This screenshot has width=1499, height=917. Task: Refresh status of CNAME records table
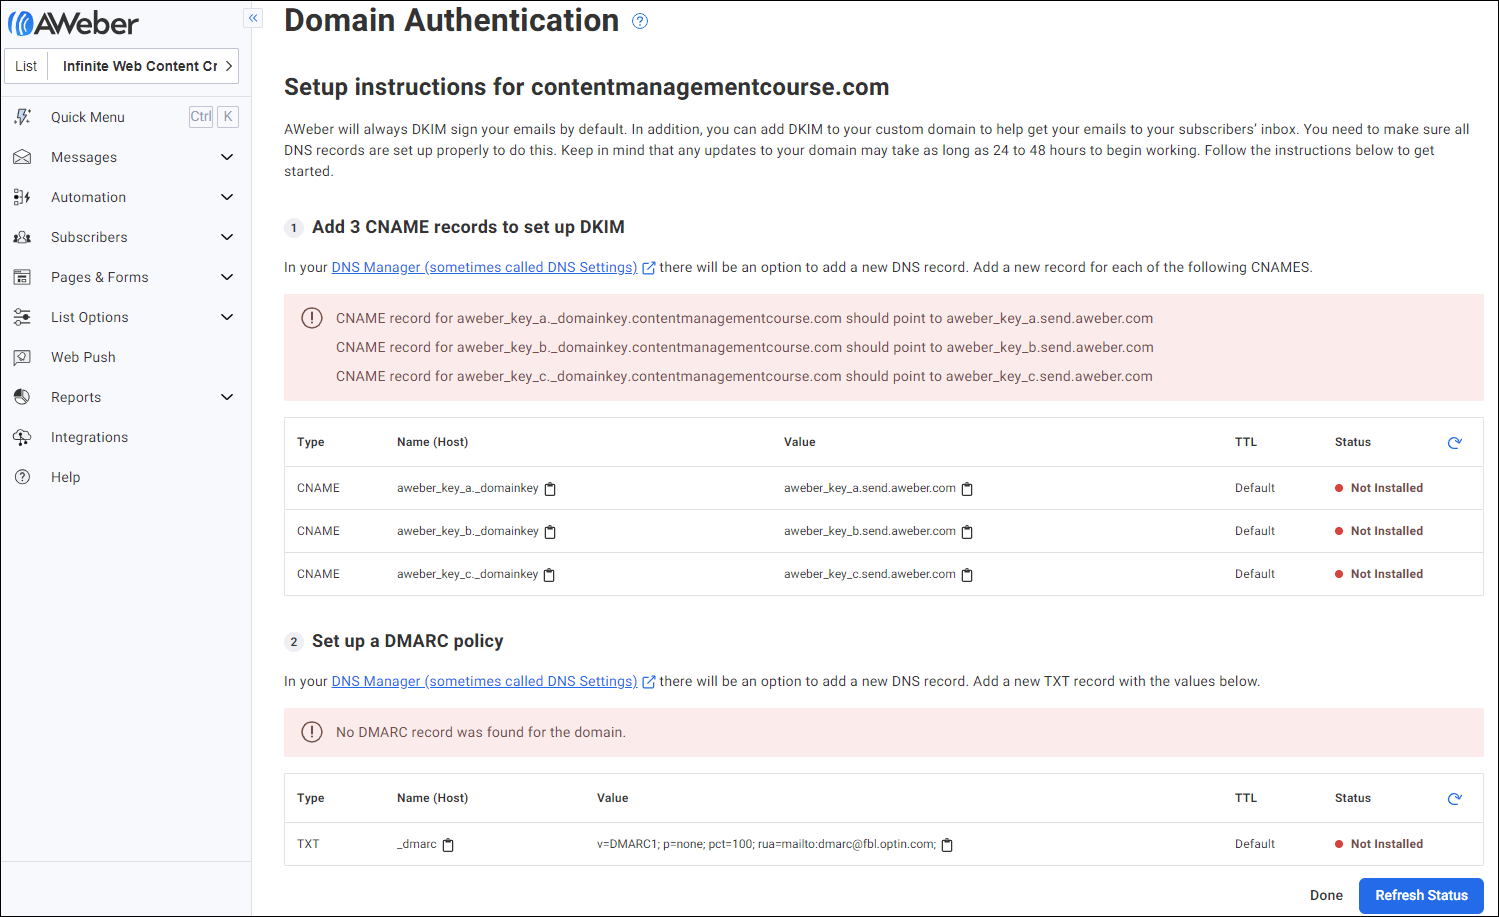pyautogui.click(x=1455, y=442)
